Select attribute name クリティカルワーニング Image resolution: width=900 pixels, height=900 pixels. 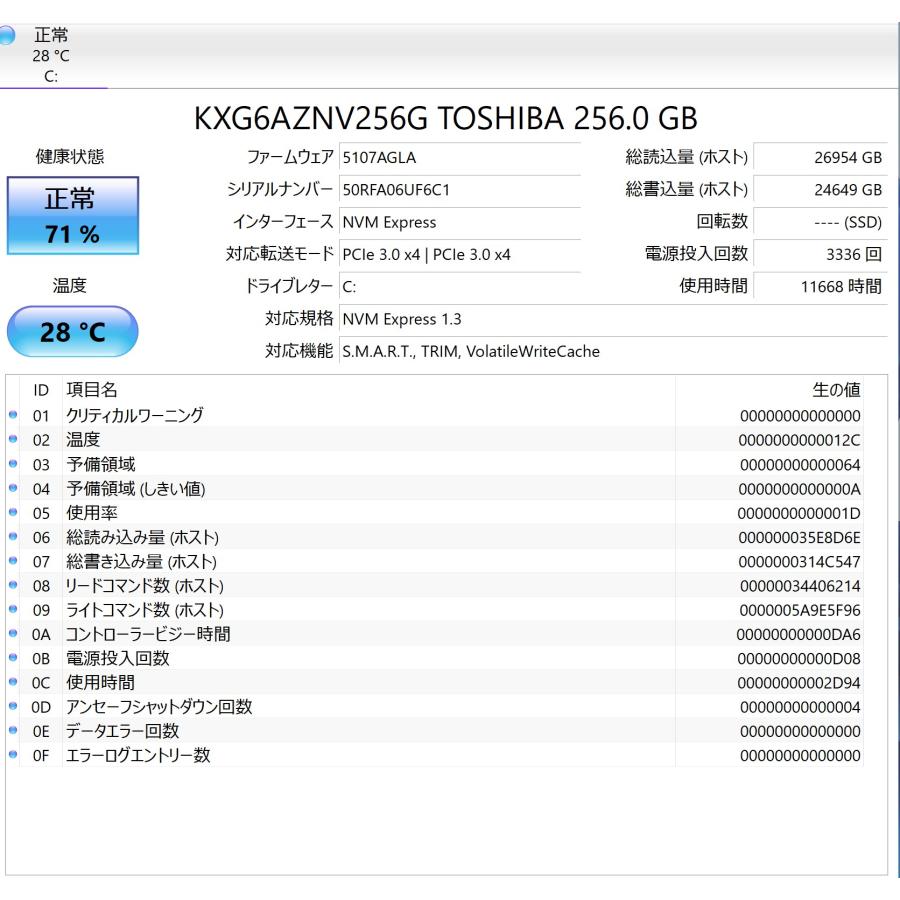pos(134,415)
